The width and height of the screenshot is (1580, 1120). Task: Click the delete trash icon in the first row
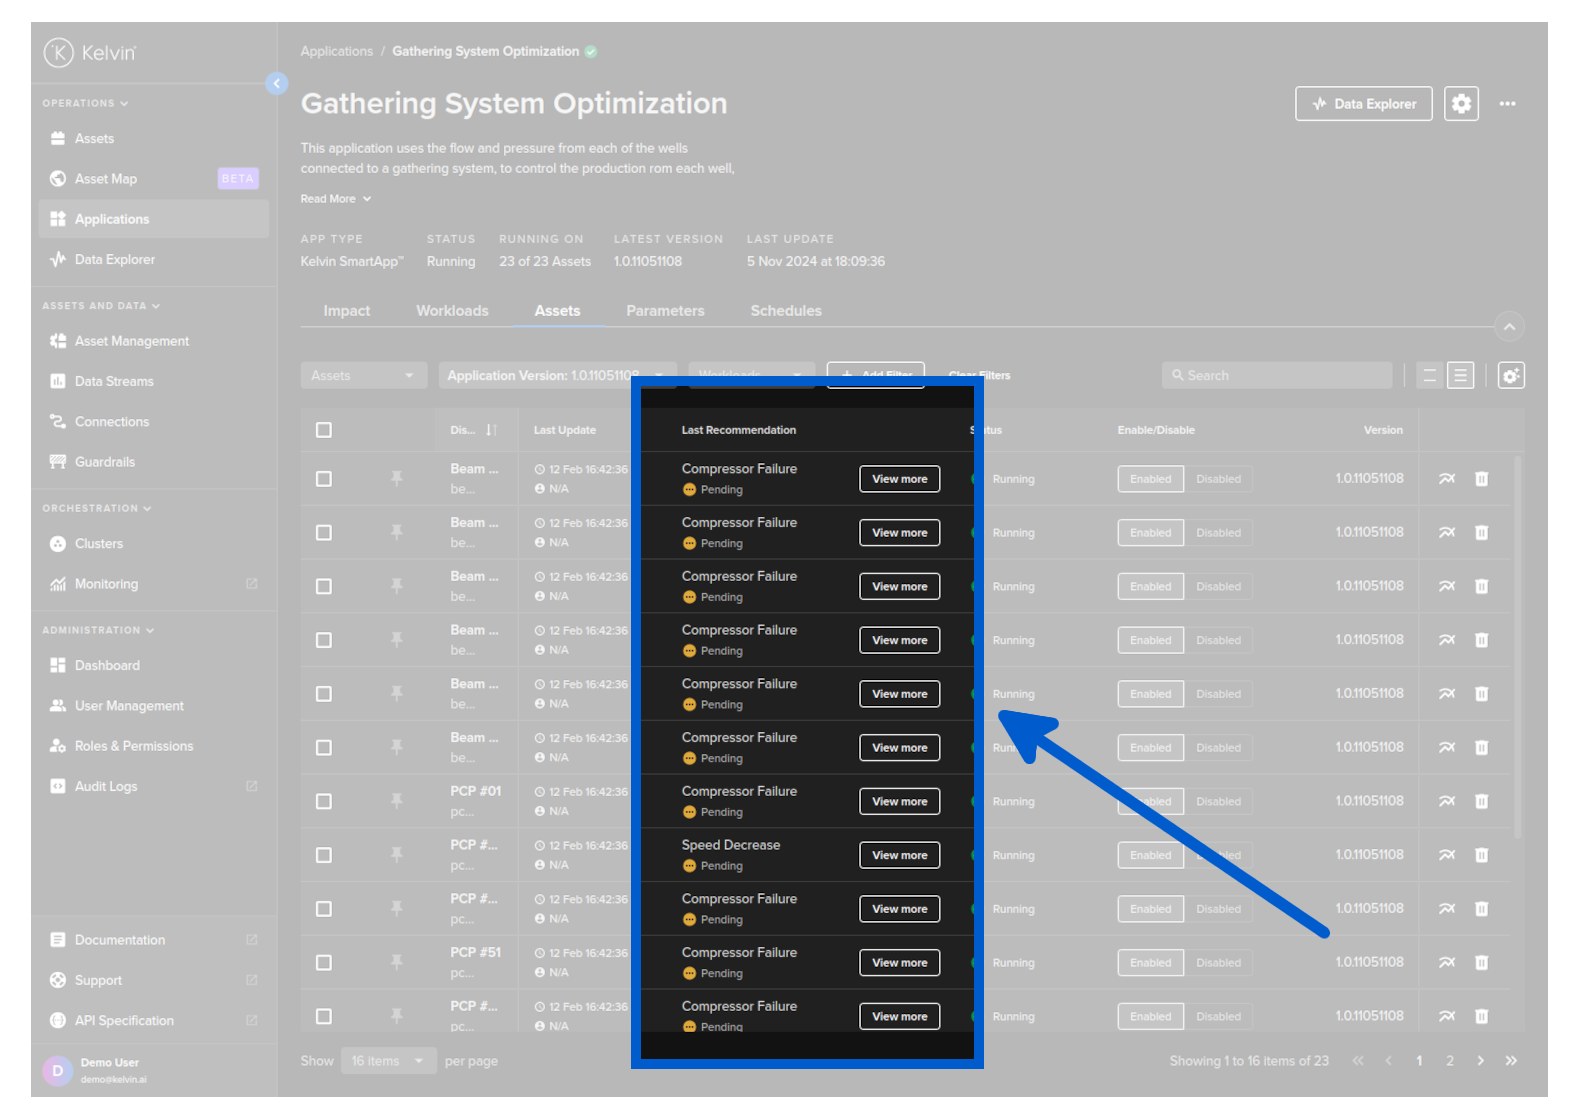click(x=1481, y=479)
